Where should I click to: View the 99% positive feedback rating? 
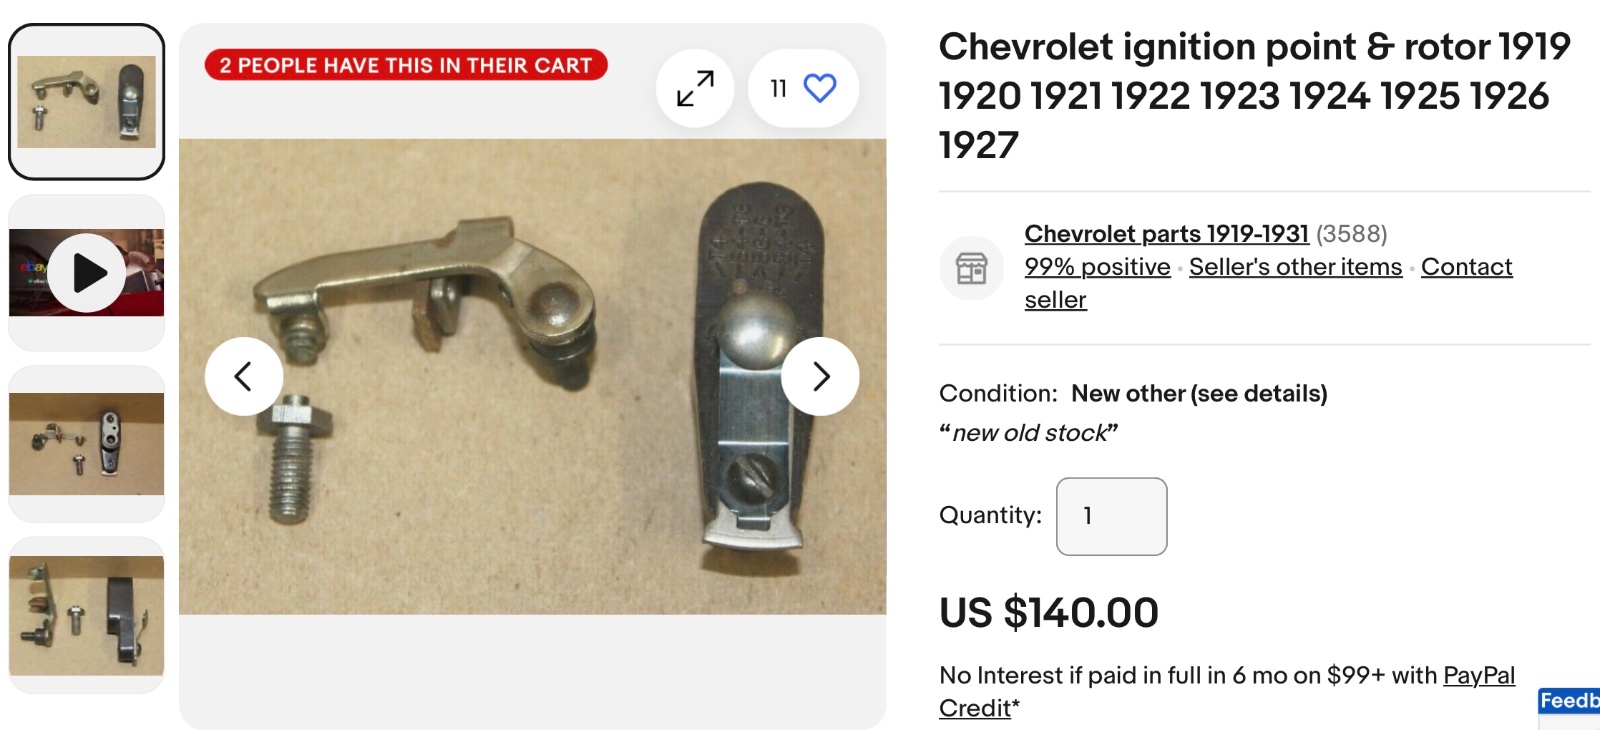(x=1097, y=267)
